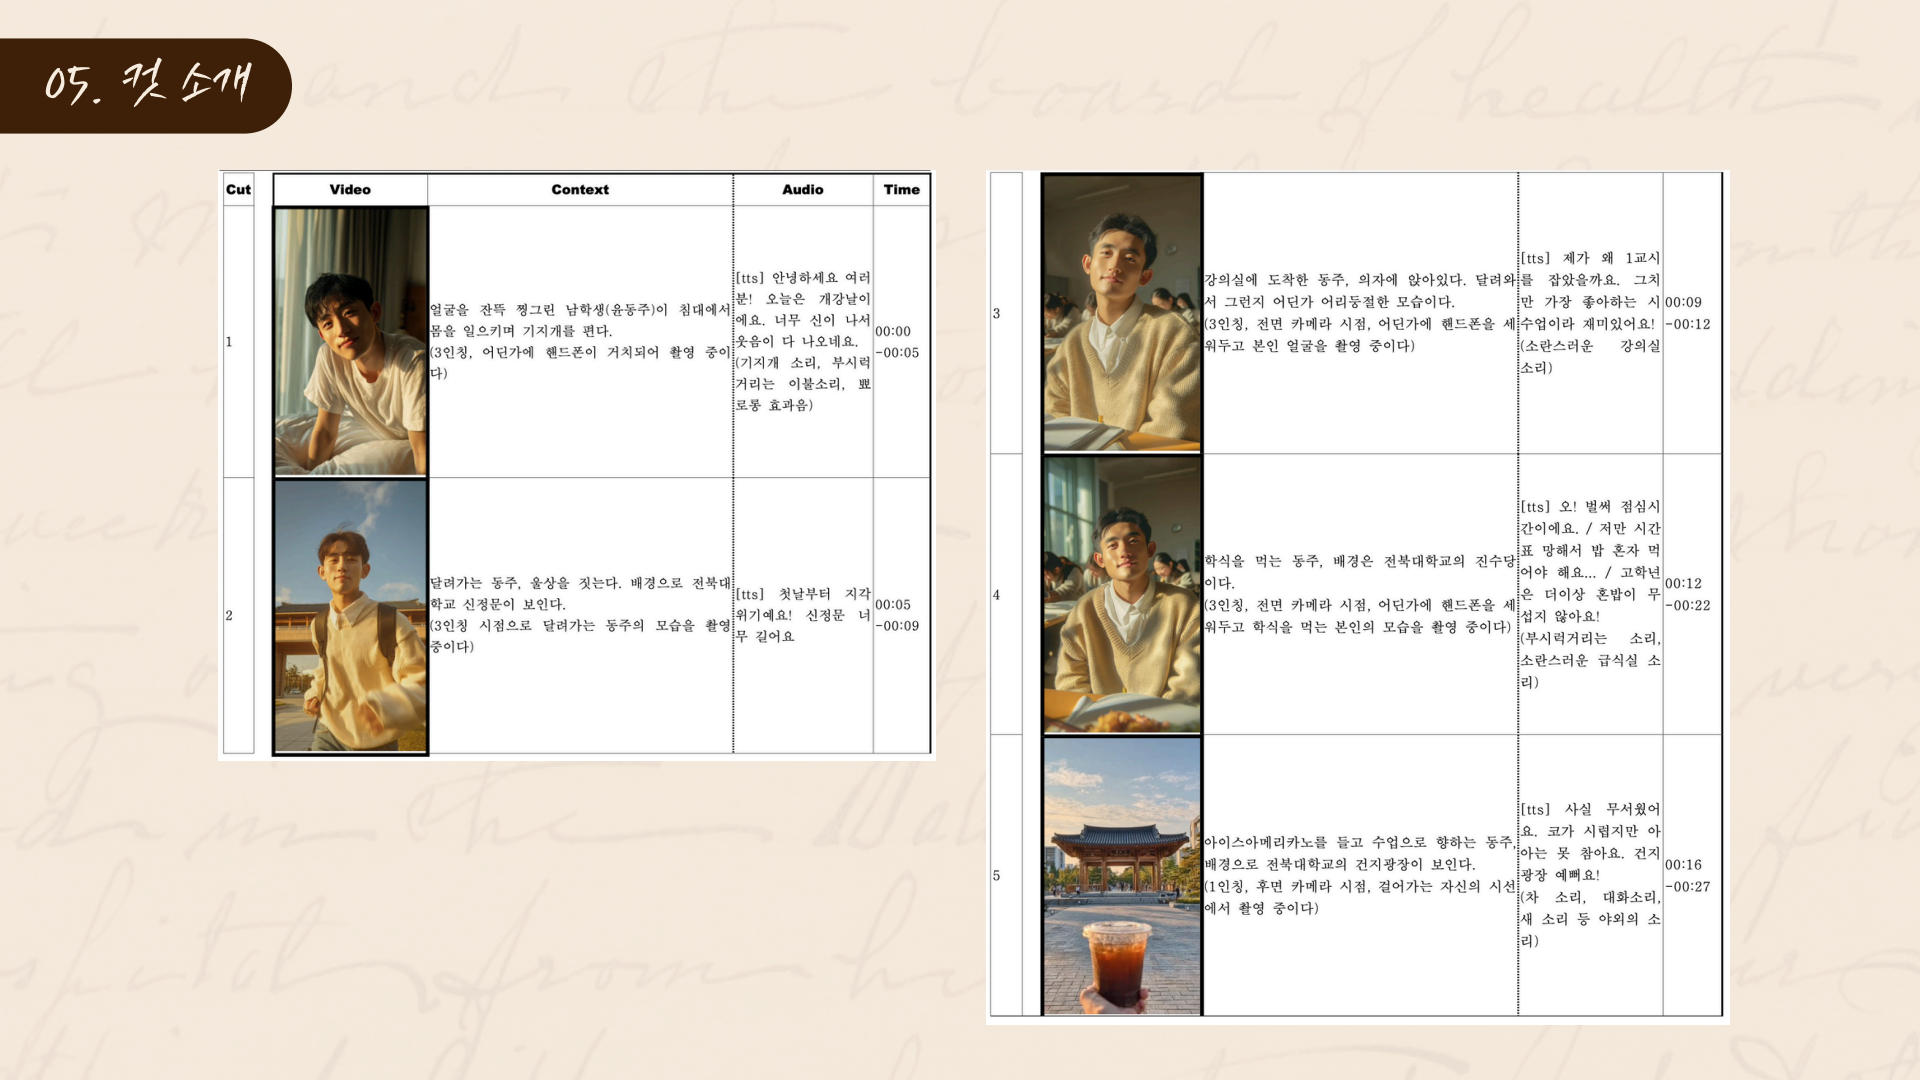The image size is (1920, 1080).
Task: Click the cut 2 running student thumbnail
Action: (x=350, y=616)
